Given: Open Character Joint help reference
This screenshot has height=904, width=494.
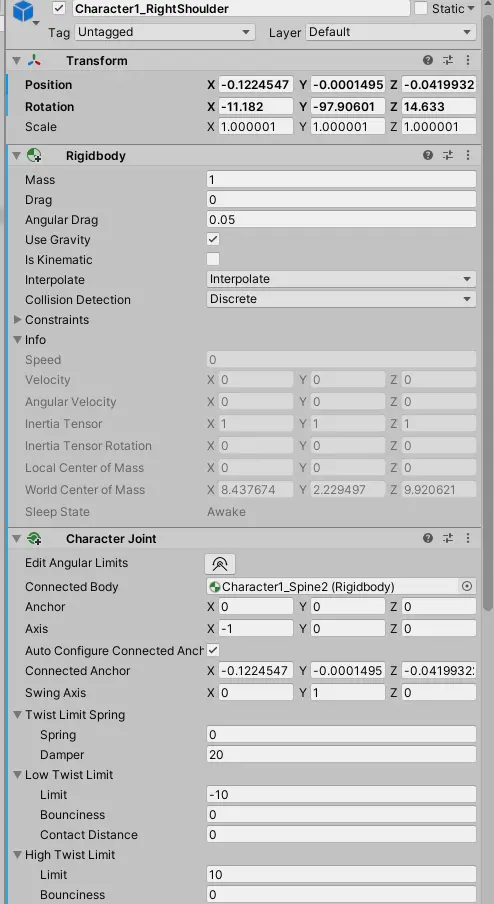Looking at the screenshot, I should [x=428, y=538].
